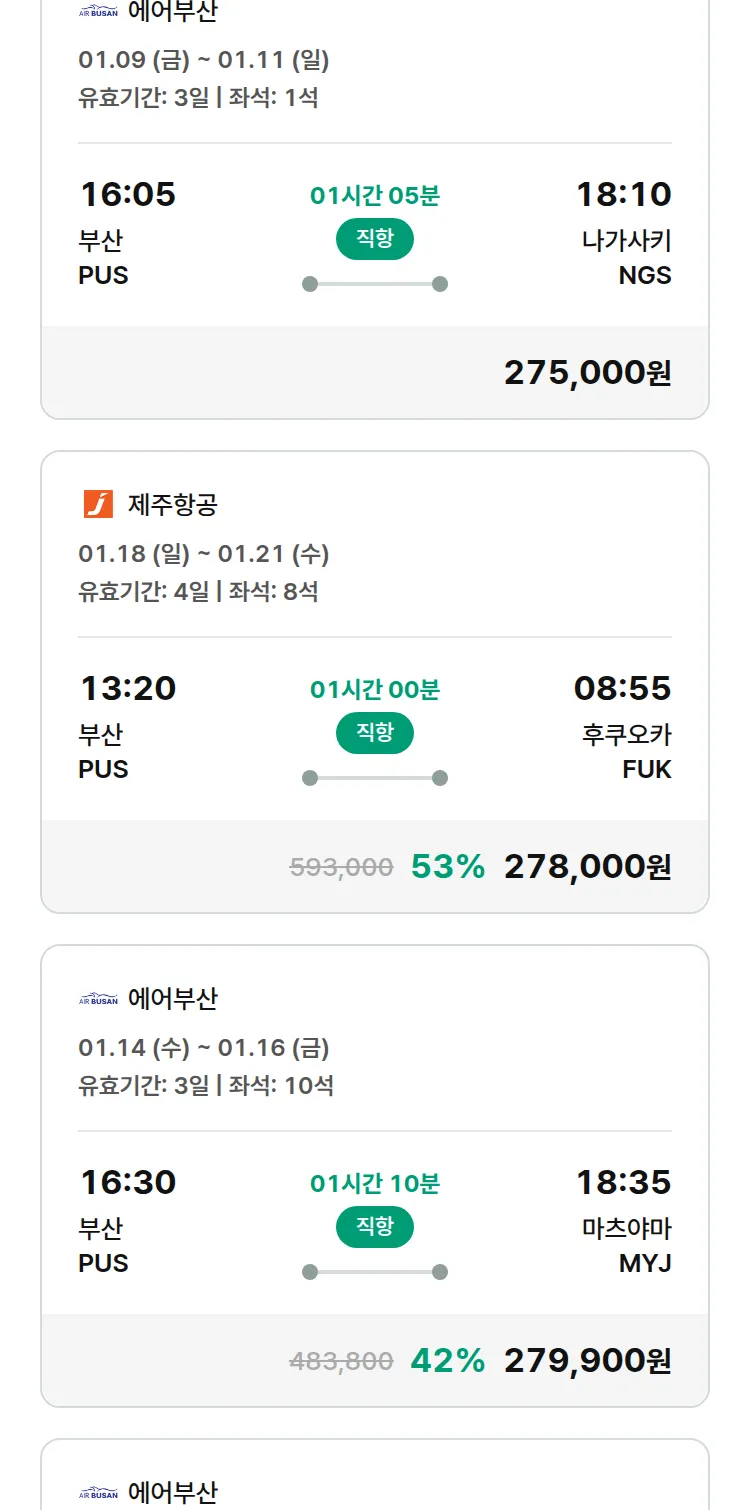The image size is (750, 1510).
Task: Click Air Busan logo on bottom partial card
Action: point(98,1493)
